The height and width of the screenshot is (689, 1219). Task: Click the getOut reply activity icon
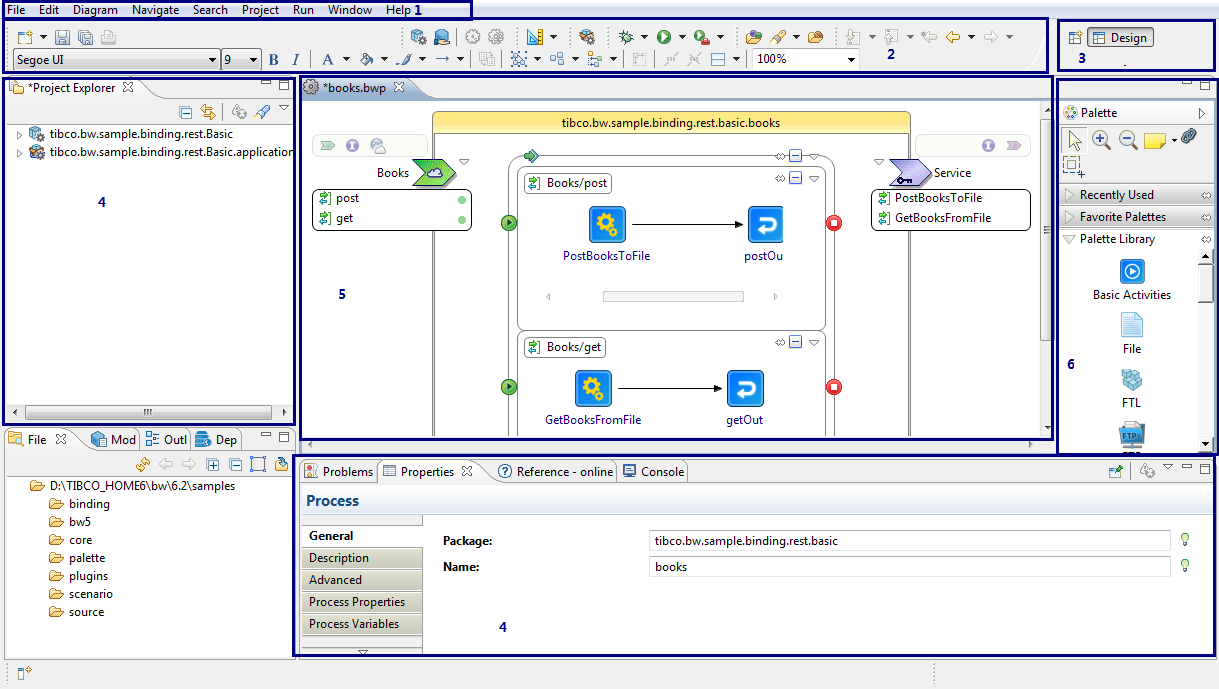point(744,388)
